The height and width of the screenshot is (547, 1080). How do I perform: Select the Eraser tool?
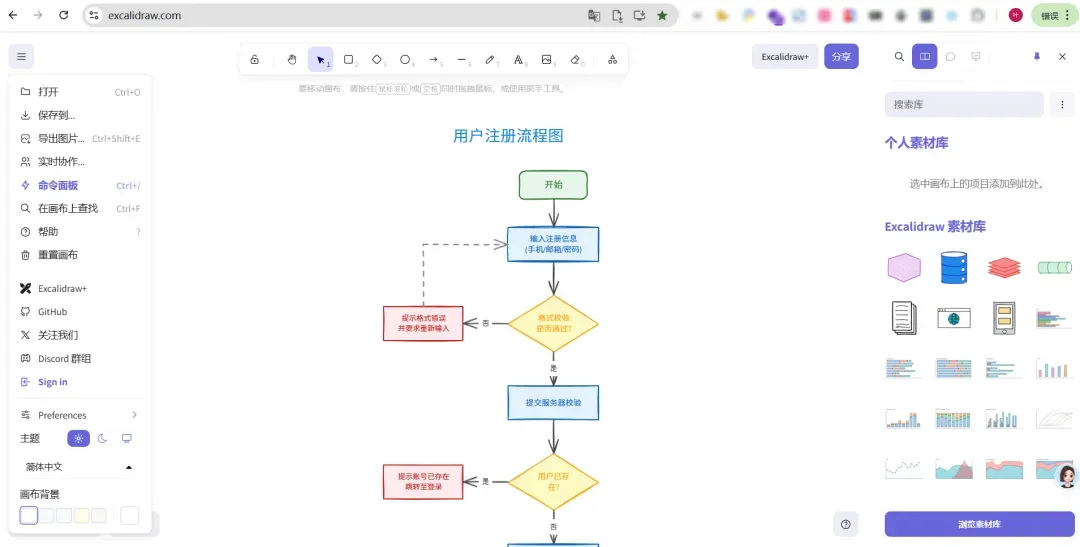point(575,60)
